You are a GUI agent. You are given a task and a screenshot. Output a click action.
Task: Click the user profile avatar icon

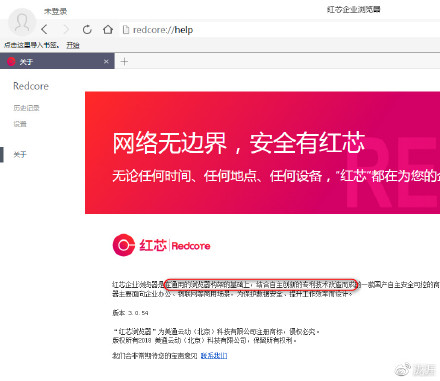click(22, 22)
